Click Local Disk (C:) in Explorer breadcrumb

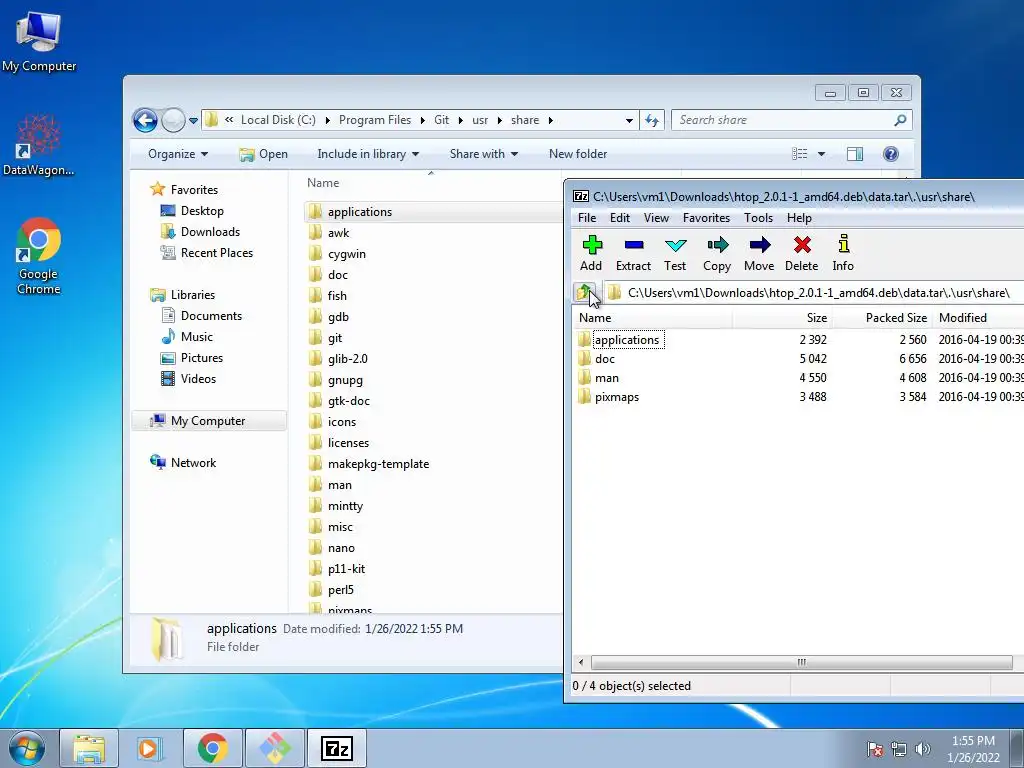tap(278, 120)
